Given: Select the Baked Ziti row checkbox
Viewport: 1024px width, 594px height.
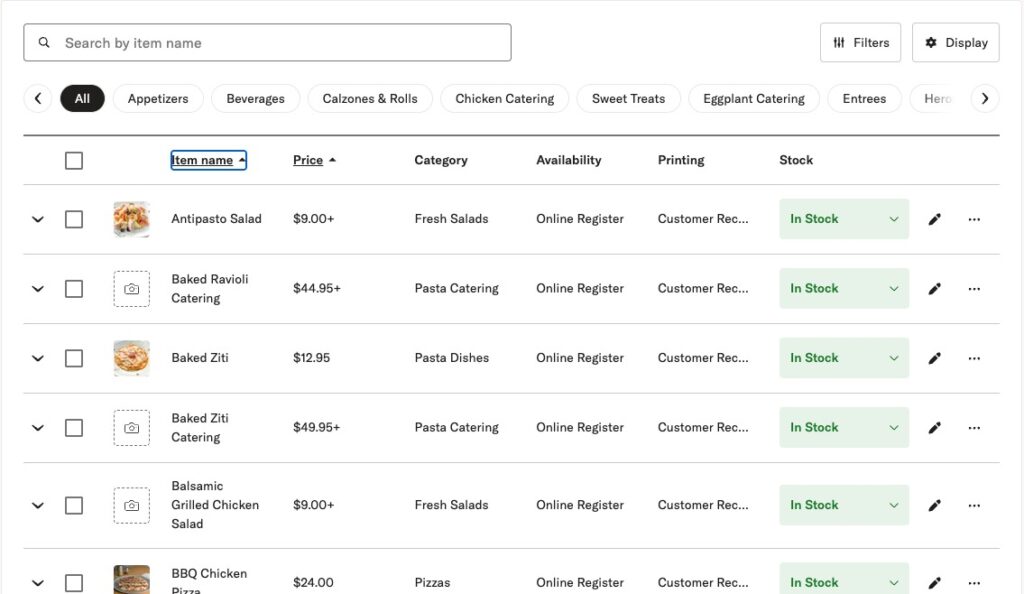Looking at the screenshot, I should click(x=74, y=358).
